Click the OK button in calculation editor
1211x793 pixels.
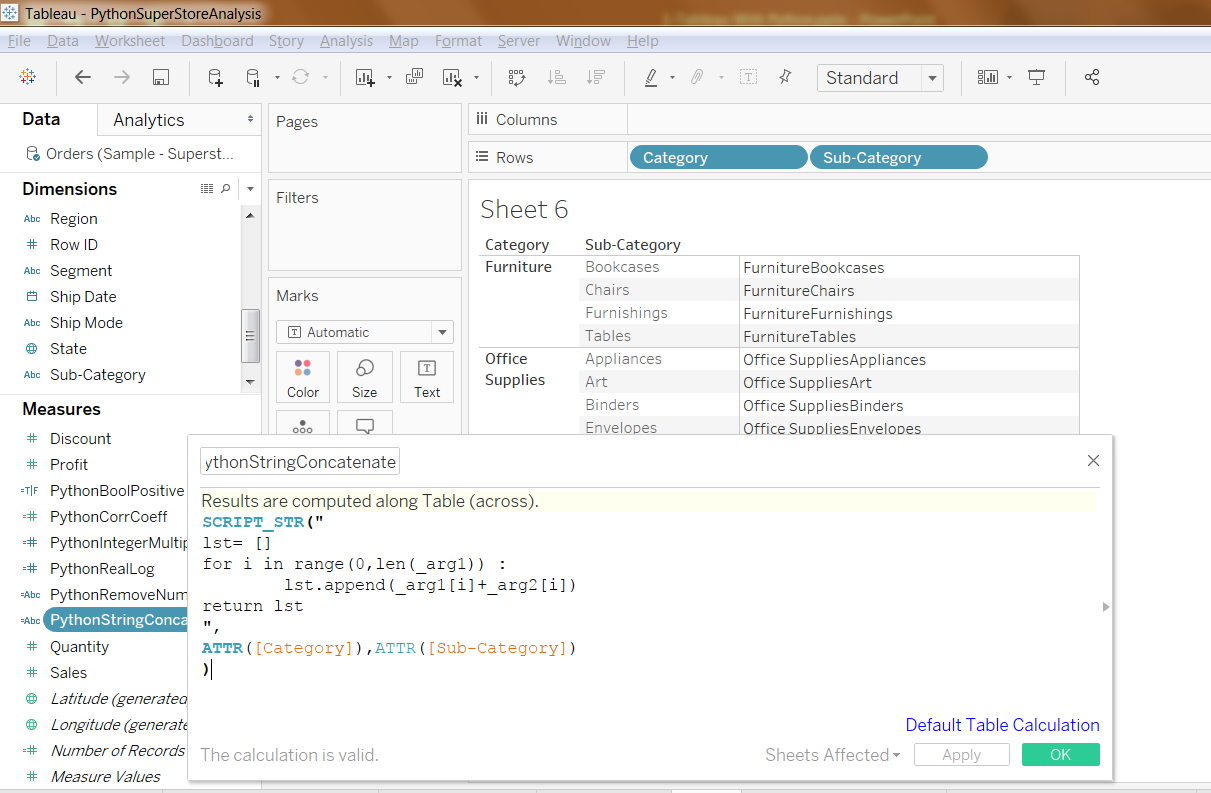[x=1060, y=755]
